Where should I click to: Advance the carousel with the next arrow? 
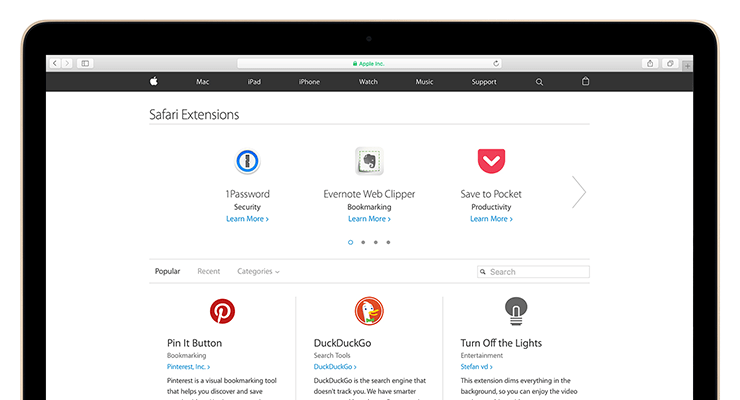click(x=579, y=192)
